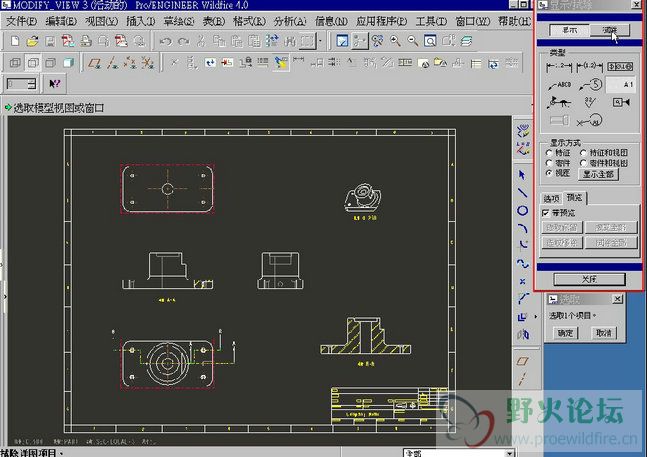Select the spline sketch tool
The width and height of the screenshot is (647, 457).
(522, 263)
